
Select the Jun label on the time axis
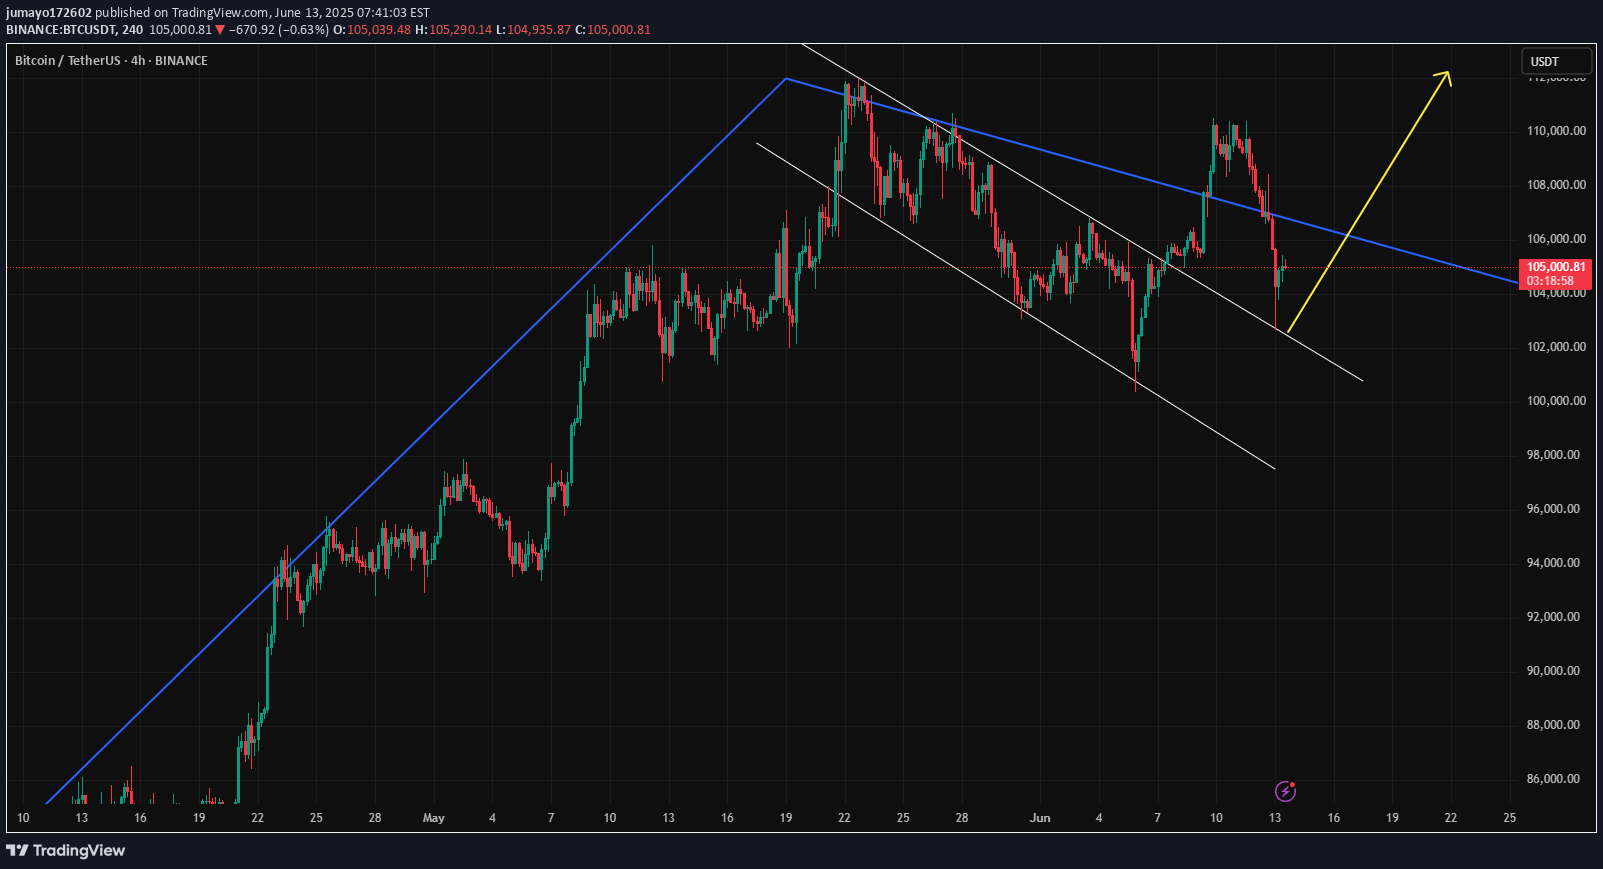pyautogui.click(x=1040, y=818)
